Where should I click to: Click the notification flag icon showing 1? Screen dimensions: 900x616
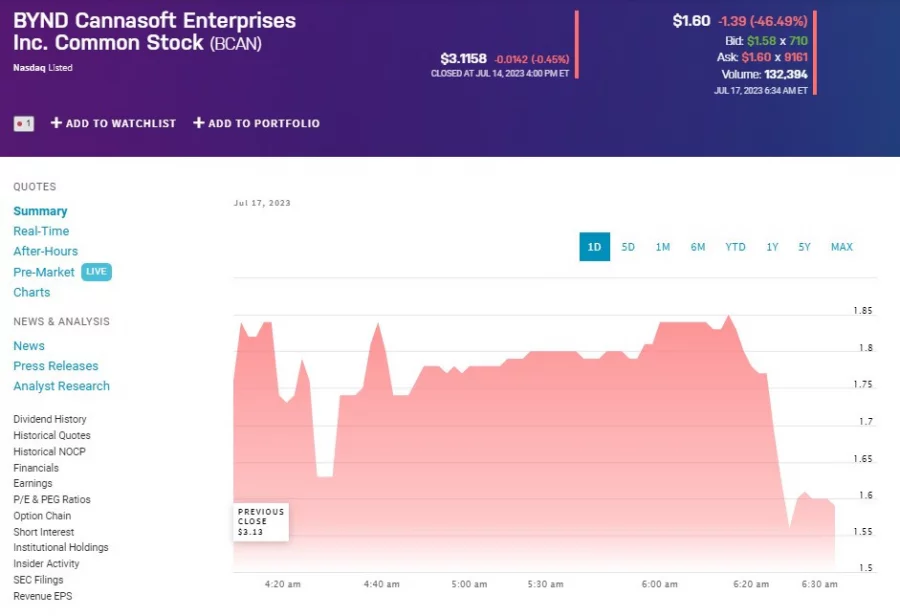(x=22, y=123)
